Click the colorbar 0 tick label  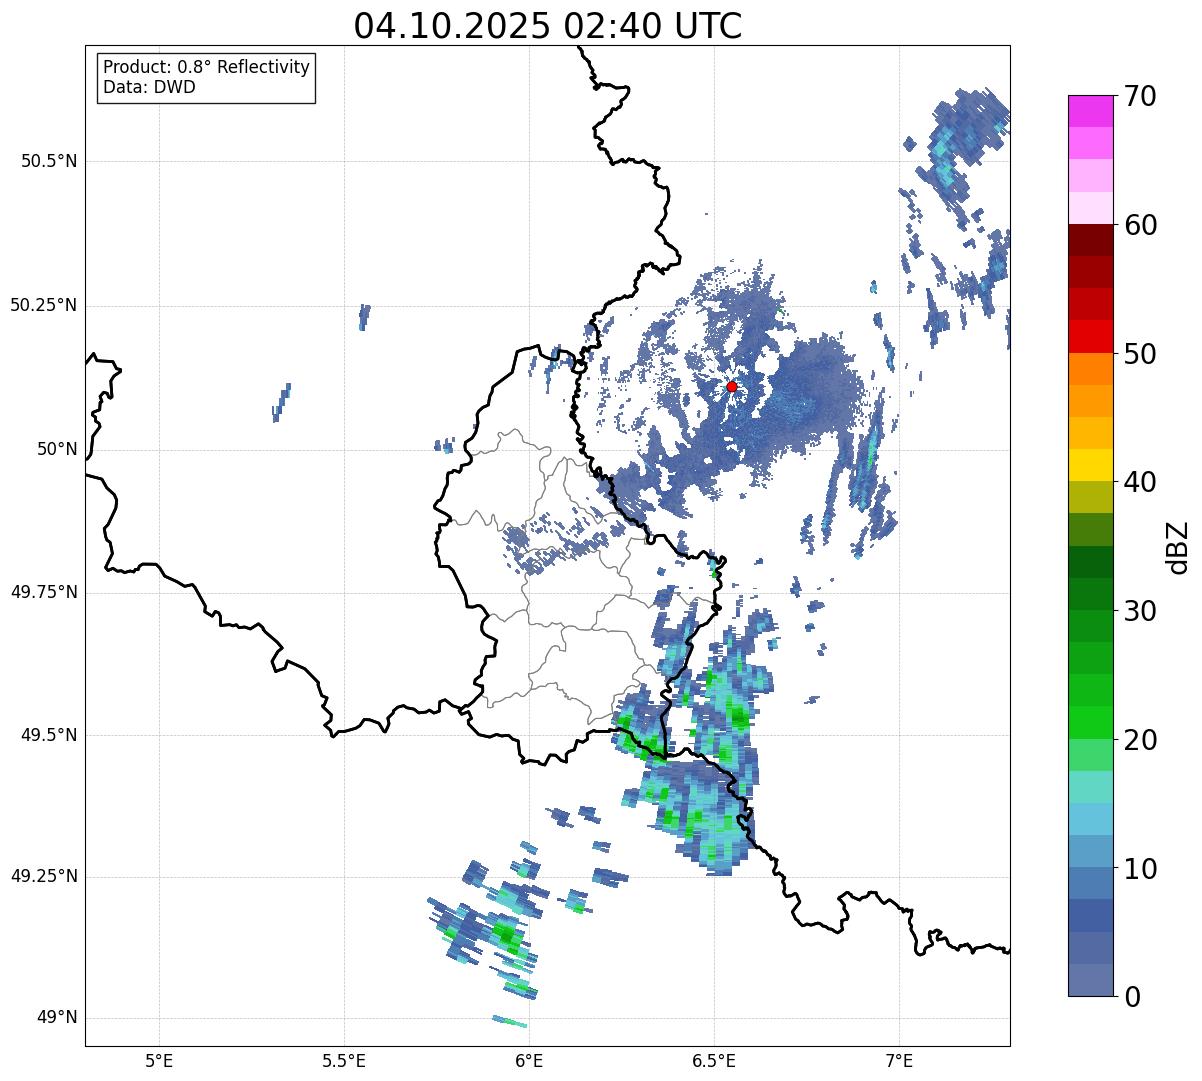[1132, 997]
